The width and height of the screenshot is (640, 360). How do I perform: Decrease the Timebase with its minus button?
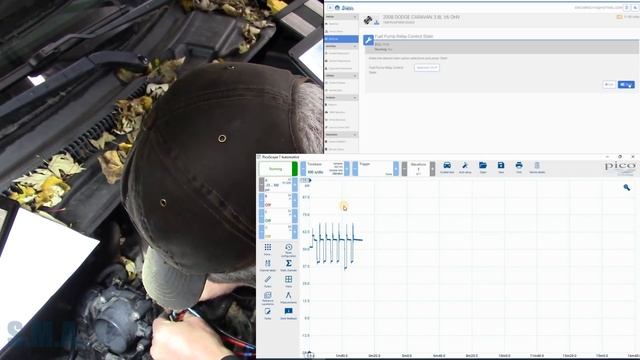click(x=303, y=169)
